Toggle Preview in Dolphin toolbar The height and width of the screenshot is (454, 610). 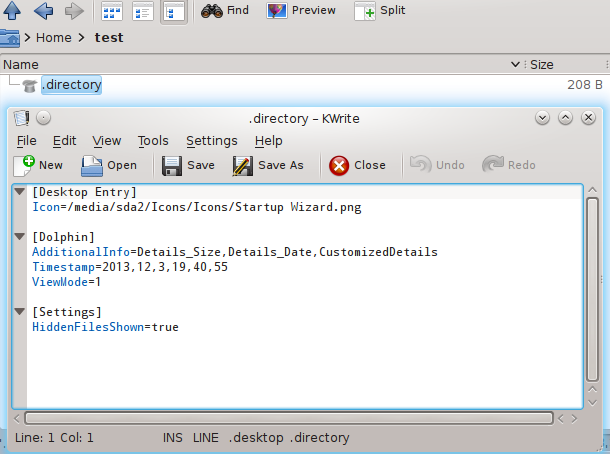click(301, 11)
